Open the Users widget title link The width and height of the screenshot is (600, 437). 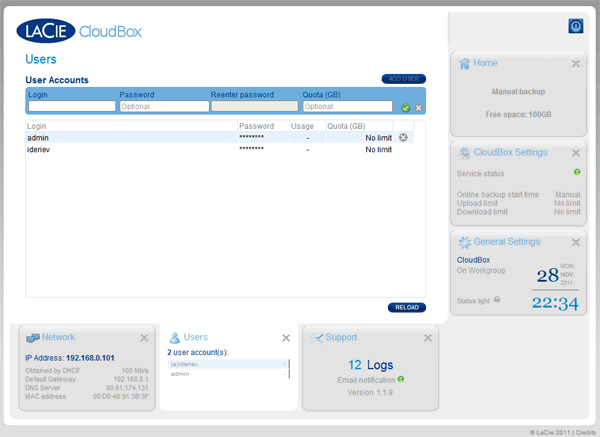[196, 337]
